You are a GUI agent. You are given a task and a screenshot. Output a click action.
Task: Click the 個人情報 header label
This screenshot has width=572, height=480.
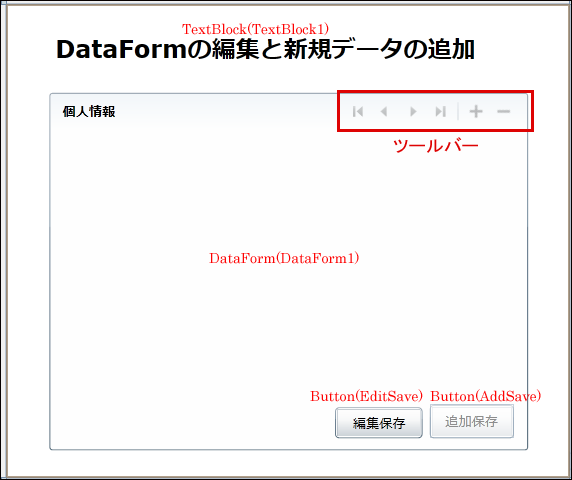[89, 112]
